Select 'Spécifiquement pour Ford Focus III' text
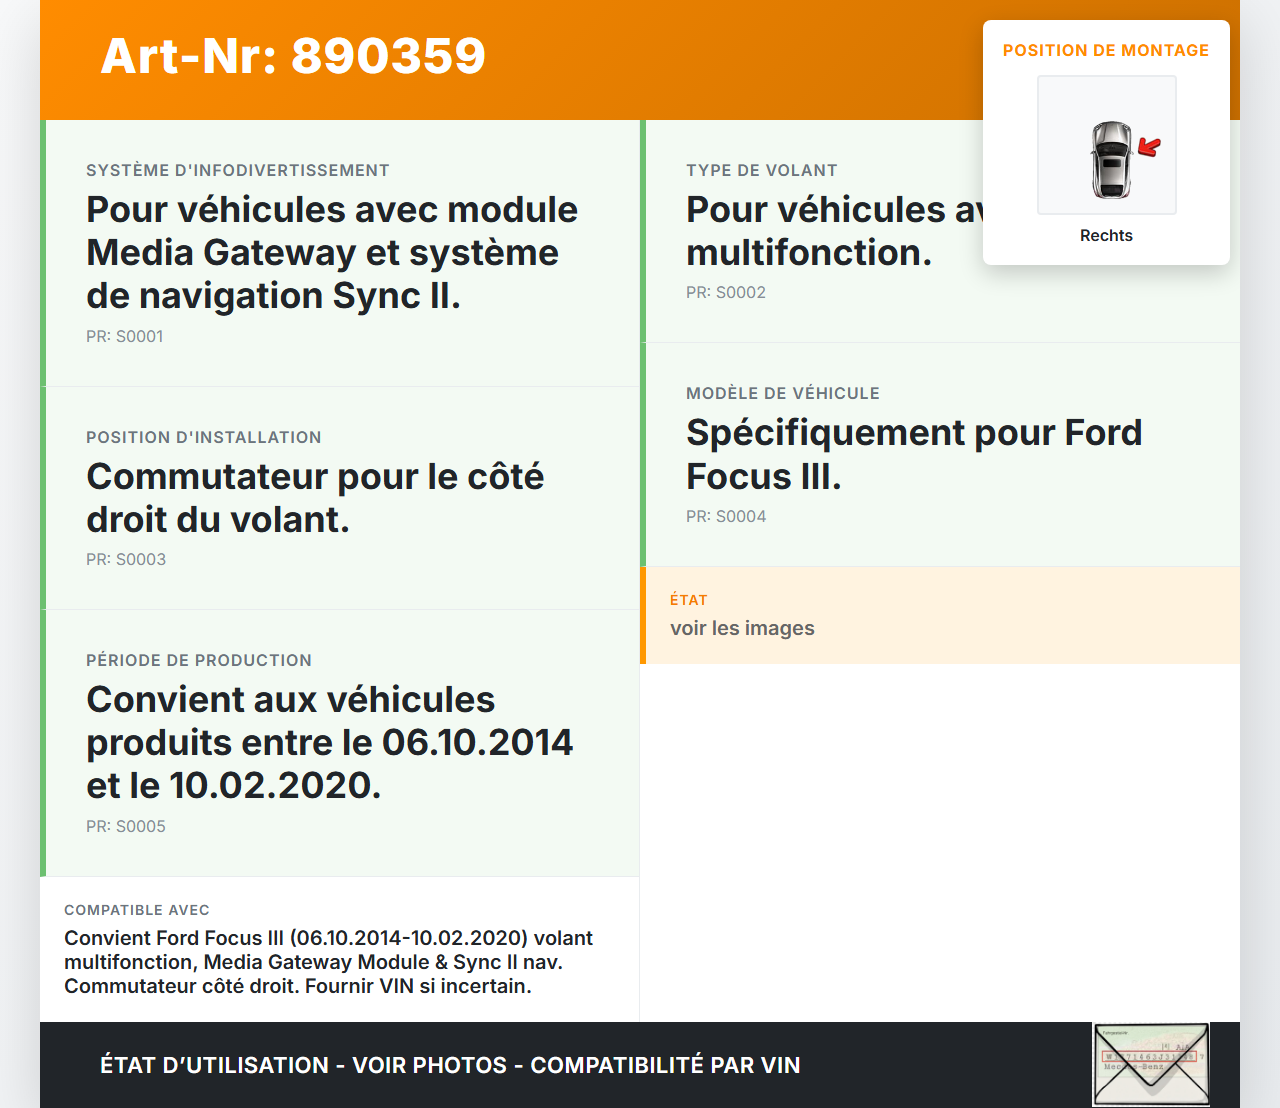This screenshot has height=1108, width=1280. click(913, 454)
